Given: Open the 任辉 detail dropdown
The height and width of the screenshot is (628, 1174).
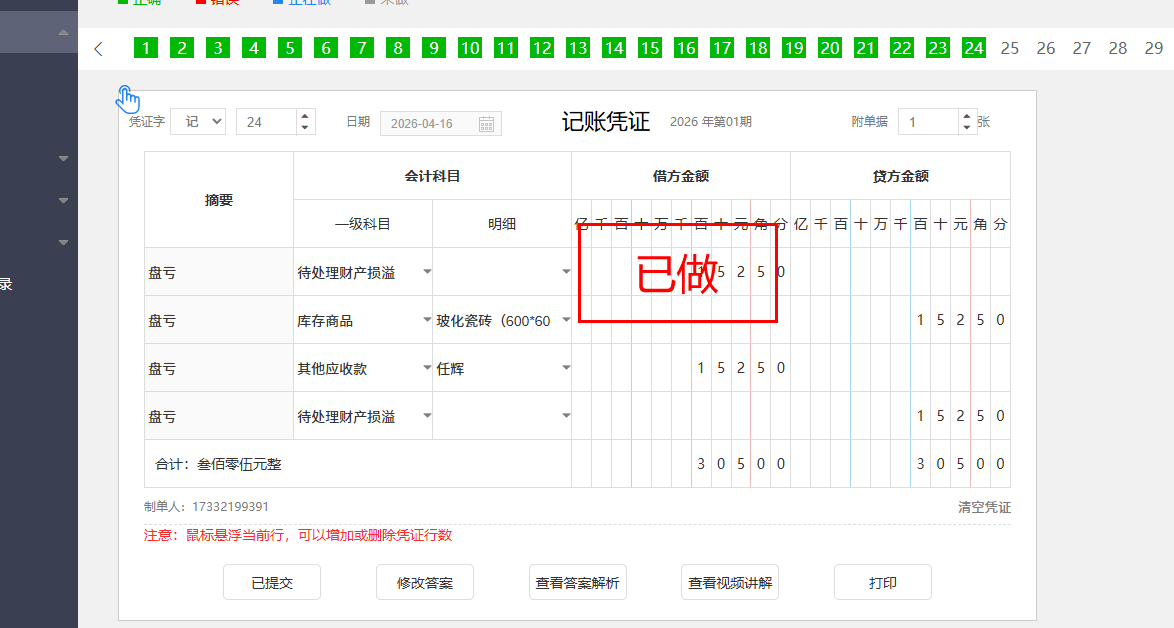Looking at the screenshot, I should point(566,368).
